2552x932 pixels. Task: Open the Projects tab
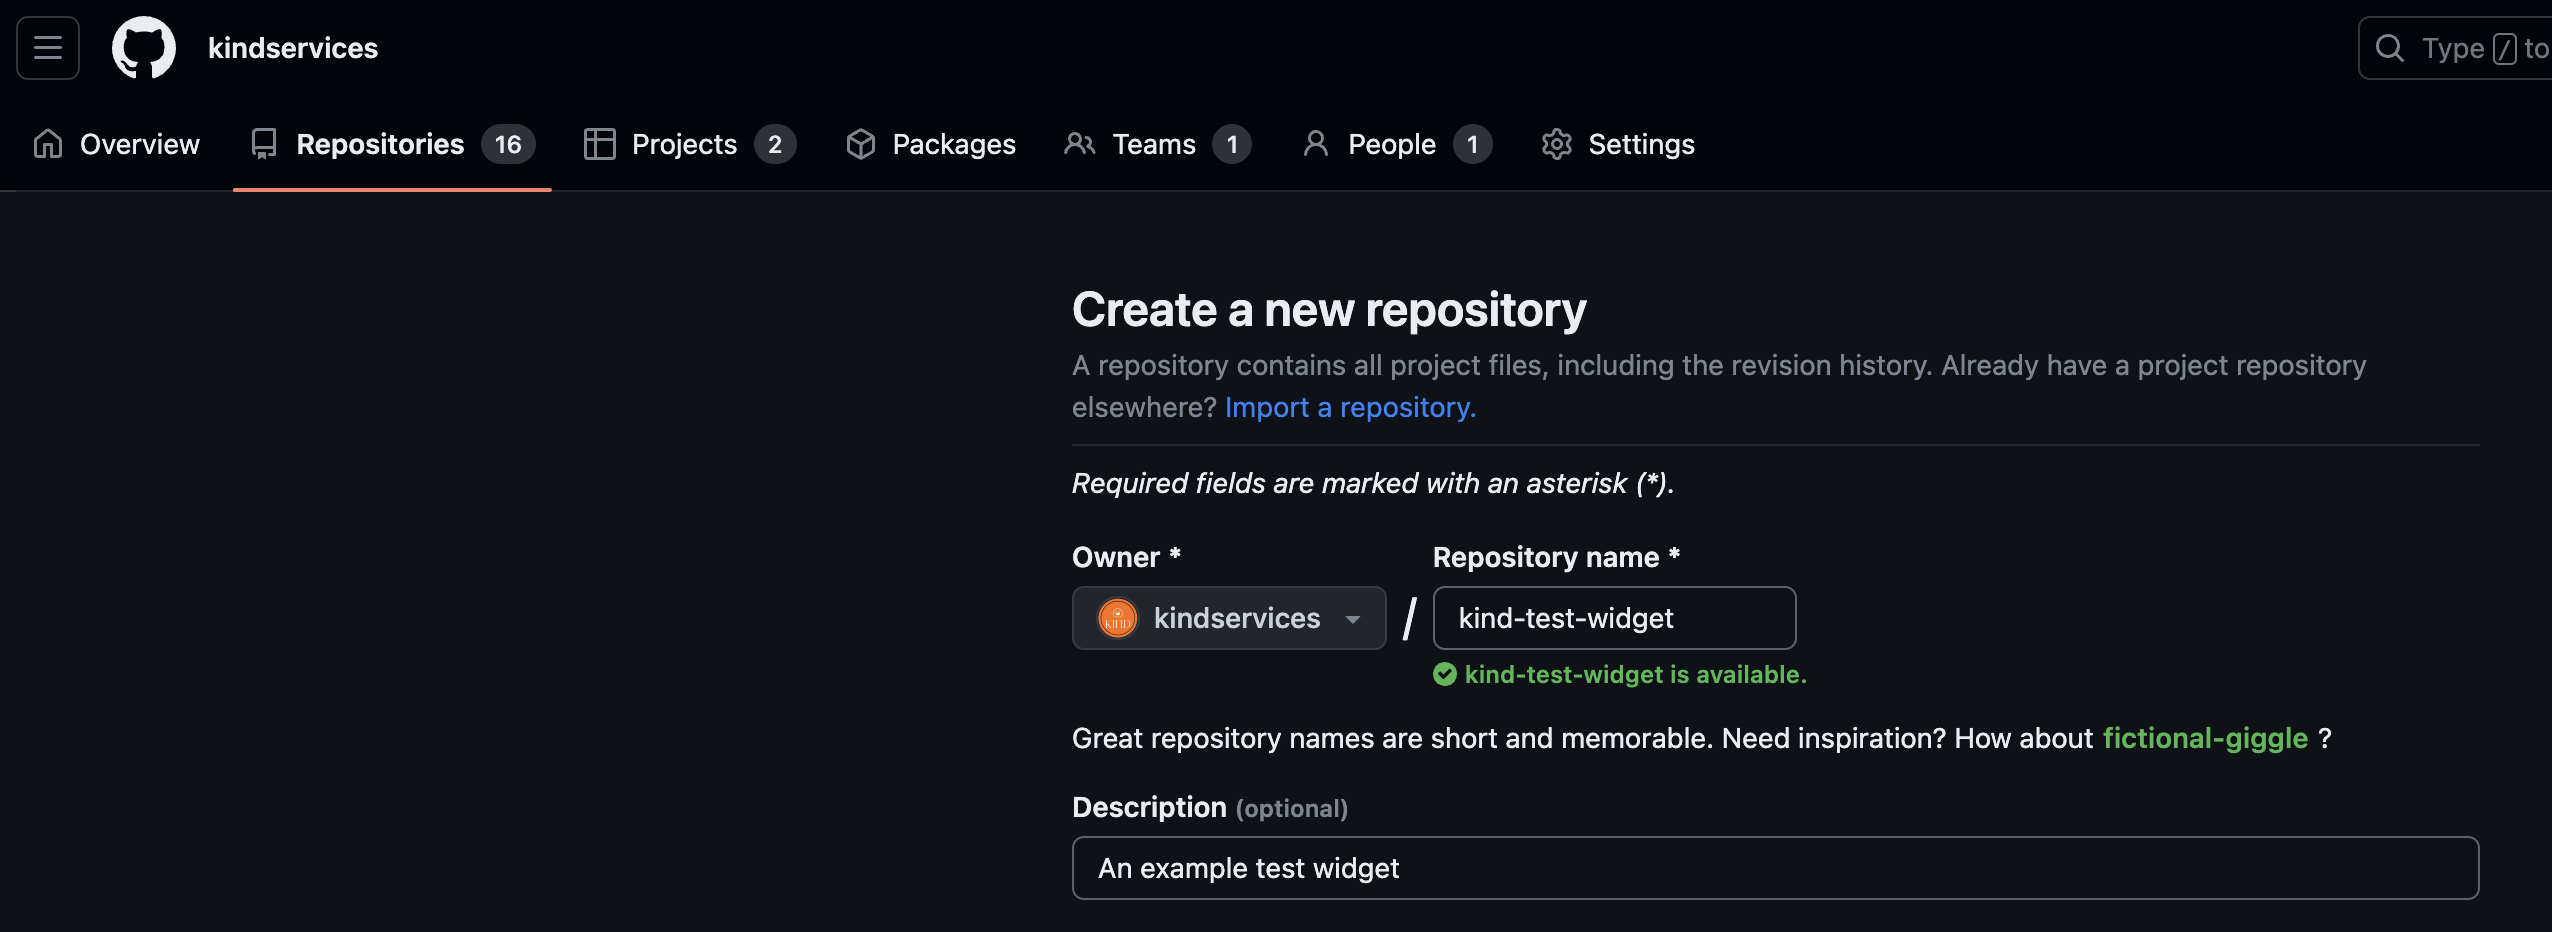click(690, 144)
